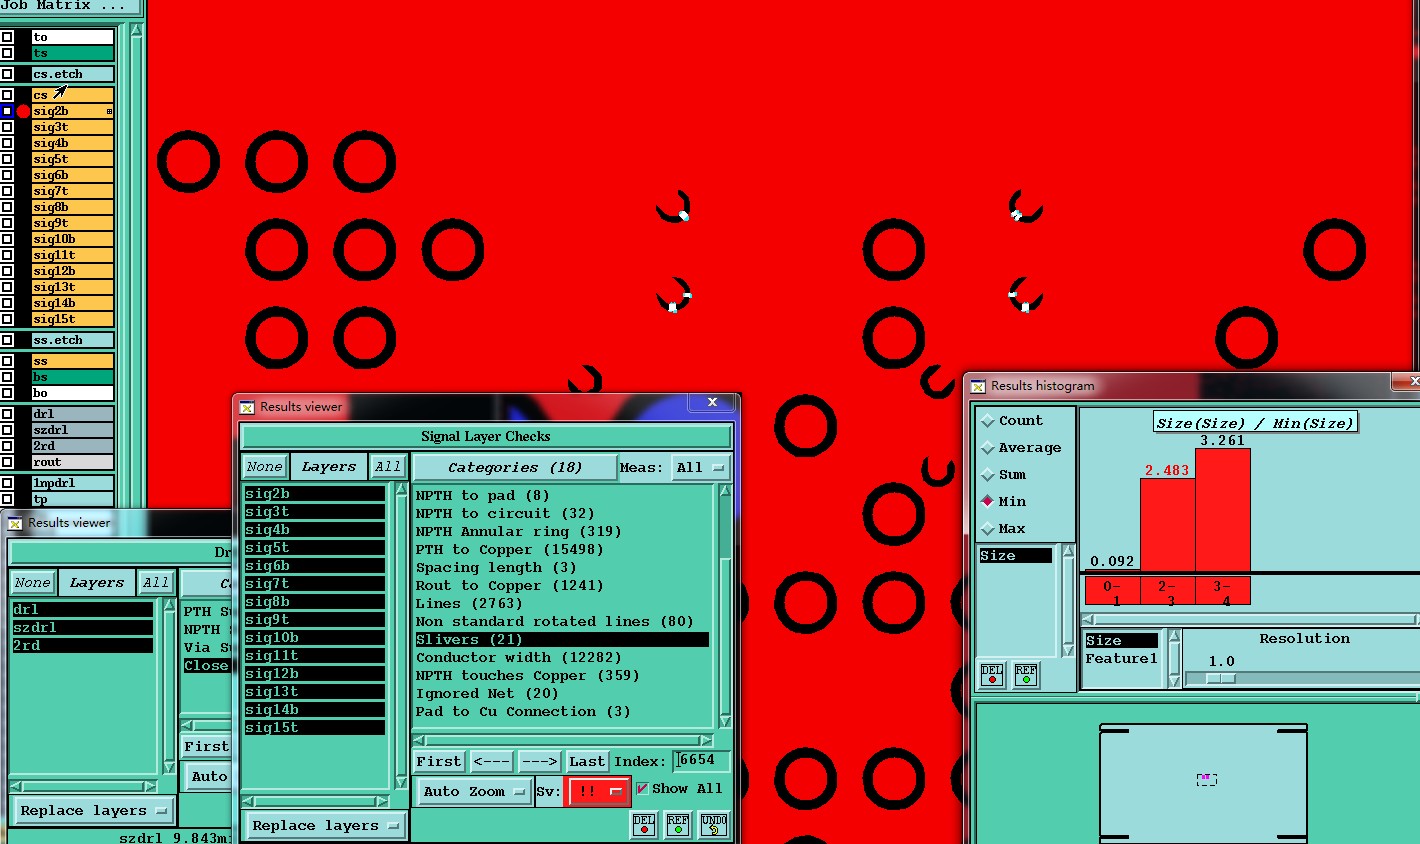Select the Max radio option
Image resolution: width=1420 pixels, height=844 pixels.
988,529
